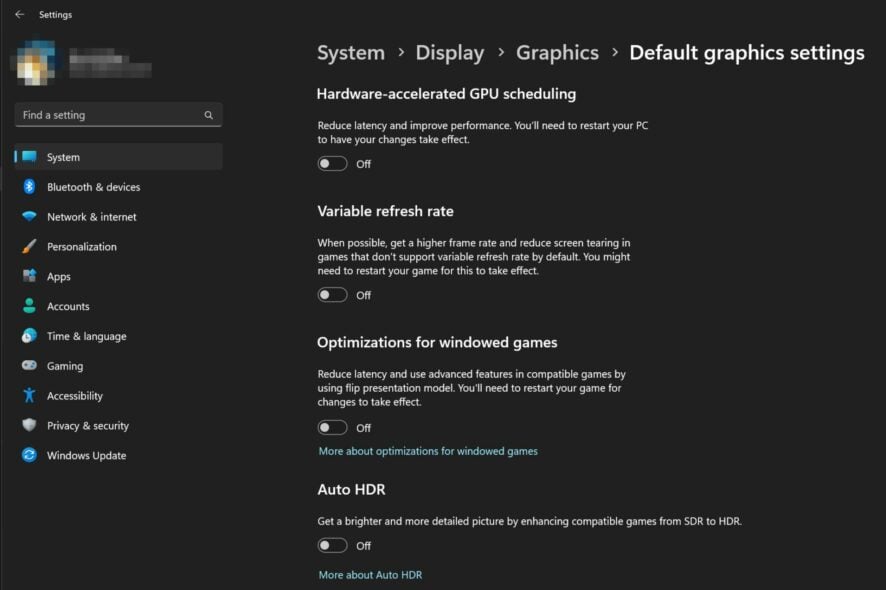
Task: Click the Windows Update refresh icon
Action: (29, 455)
